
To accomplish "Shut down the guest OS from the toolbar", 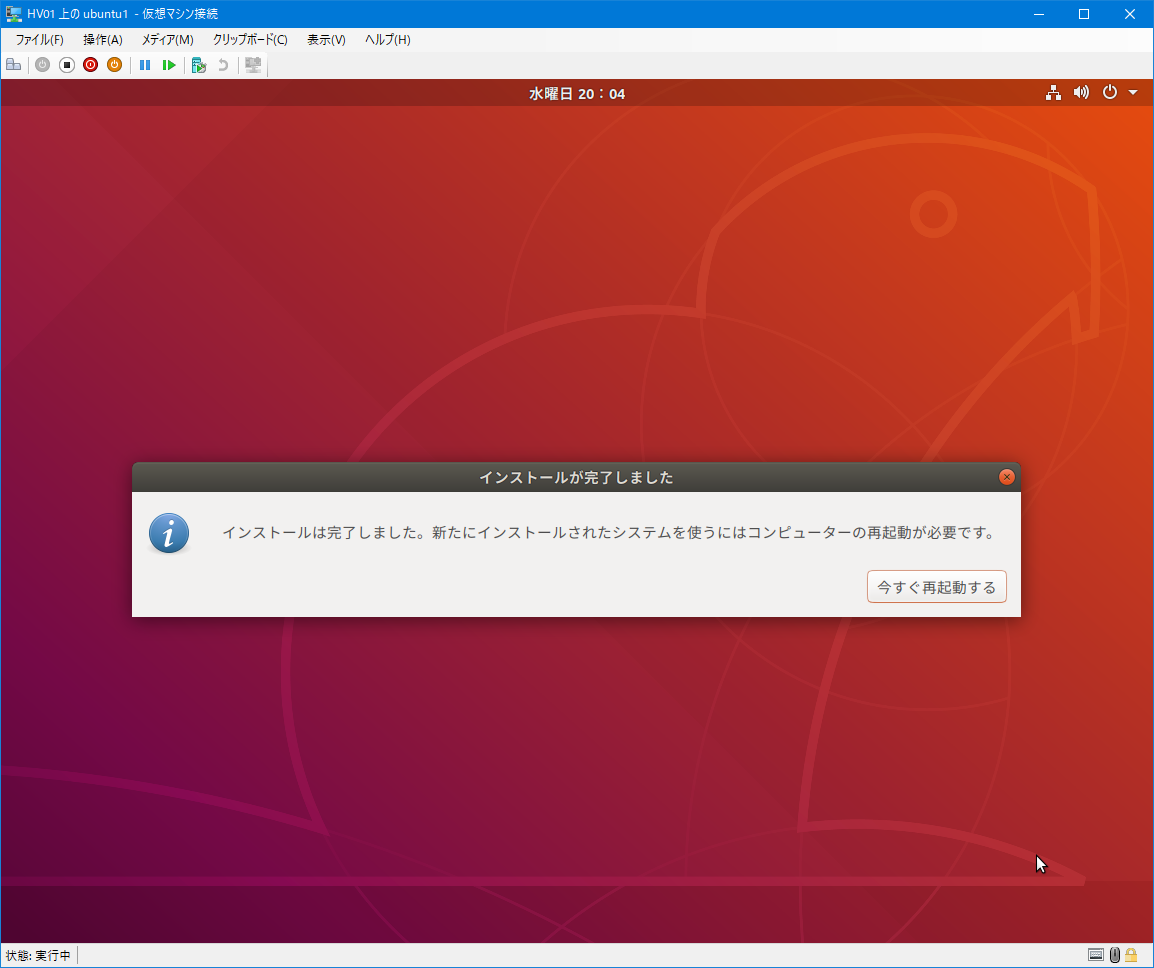I will tap(90, 64).
